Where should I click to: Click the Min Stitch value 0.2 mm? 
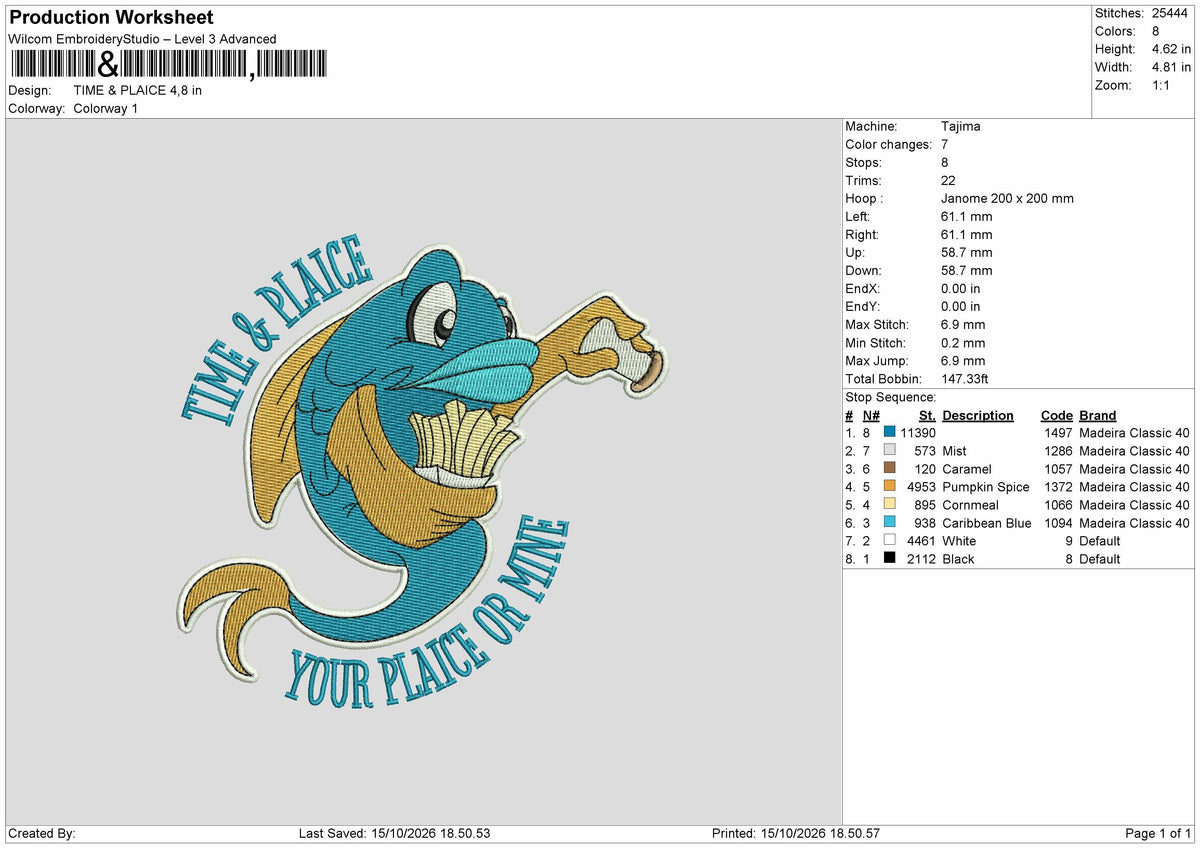[963, 342]
